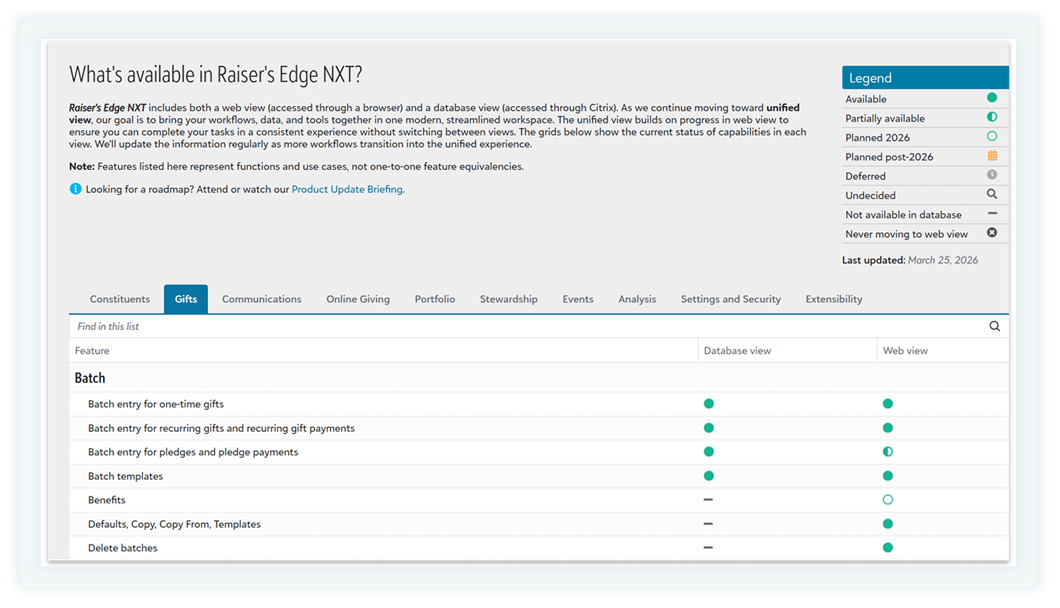Click the 'Available' legend label

[x=865, y=99]
